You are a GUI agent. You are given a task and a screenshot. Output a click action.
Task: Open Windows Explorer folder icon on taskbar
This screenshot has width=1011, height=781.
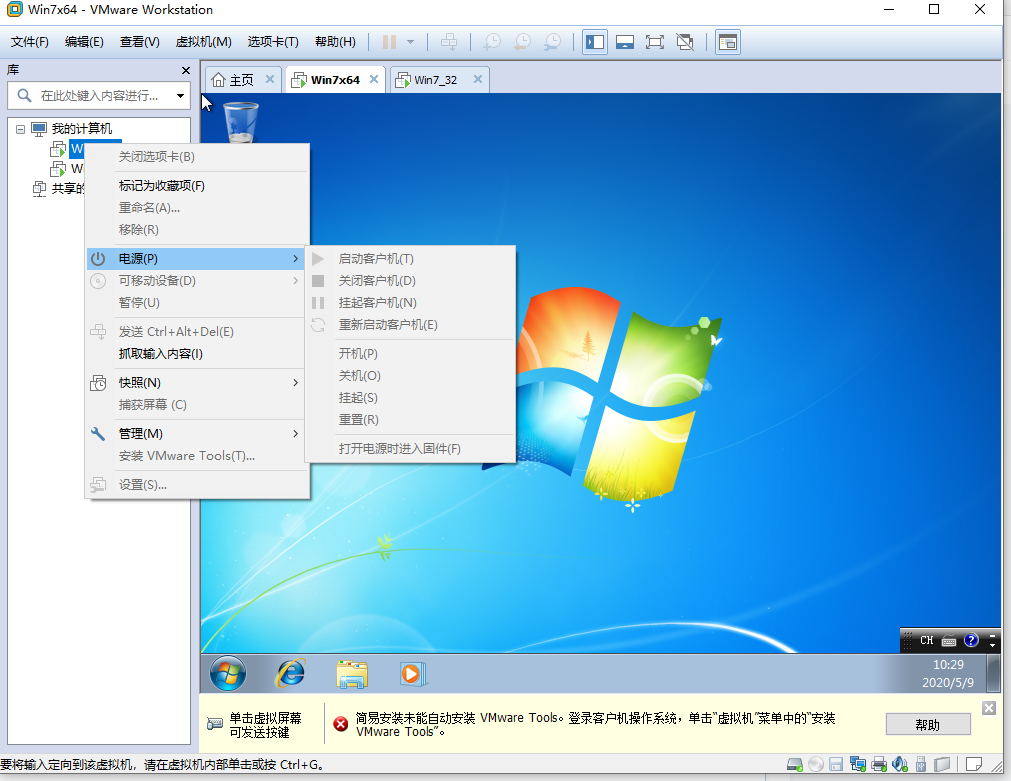(352, 674)
